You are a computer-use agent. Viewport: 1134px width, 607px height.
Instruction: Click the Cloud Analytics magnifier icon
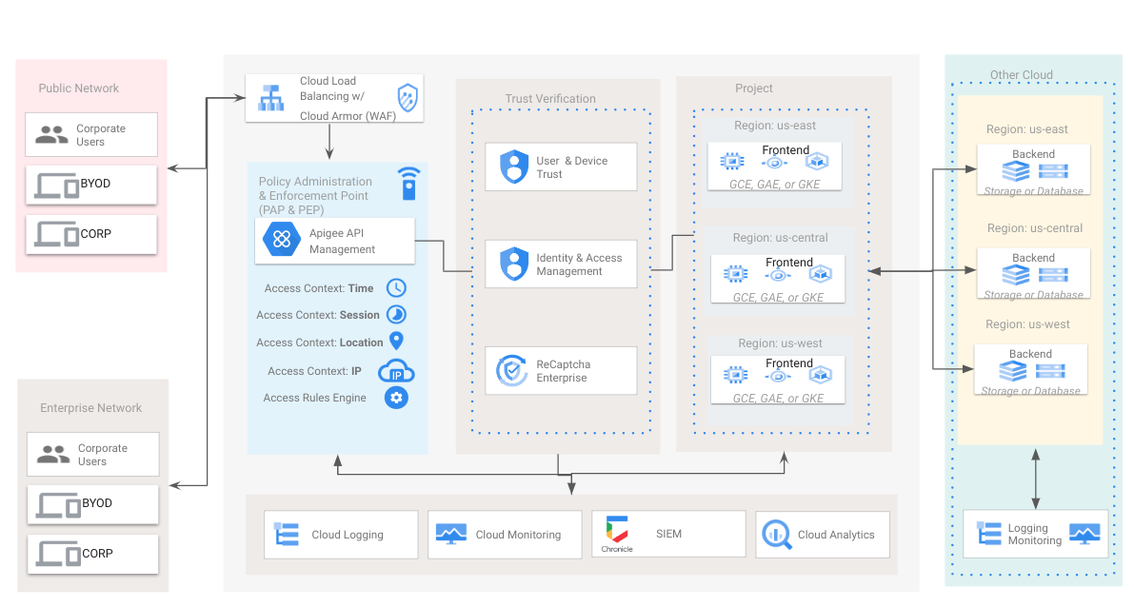tap(777, 535)
